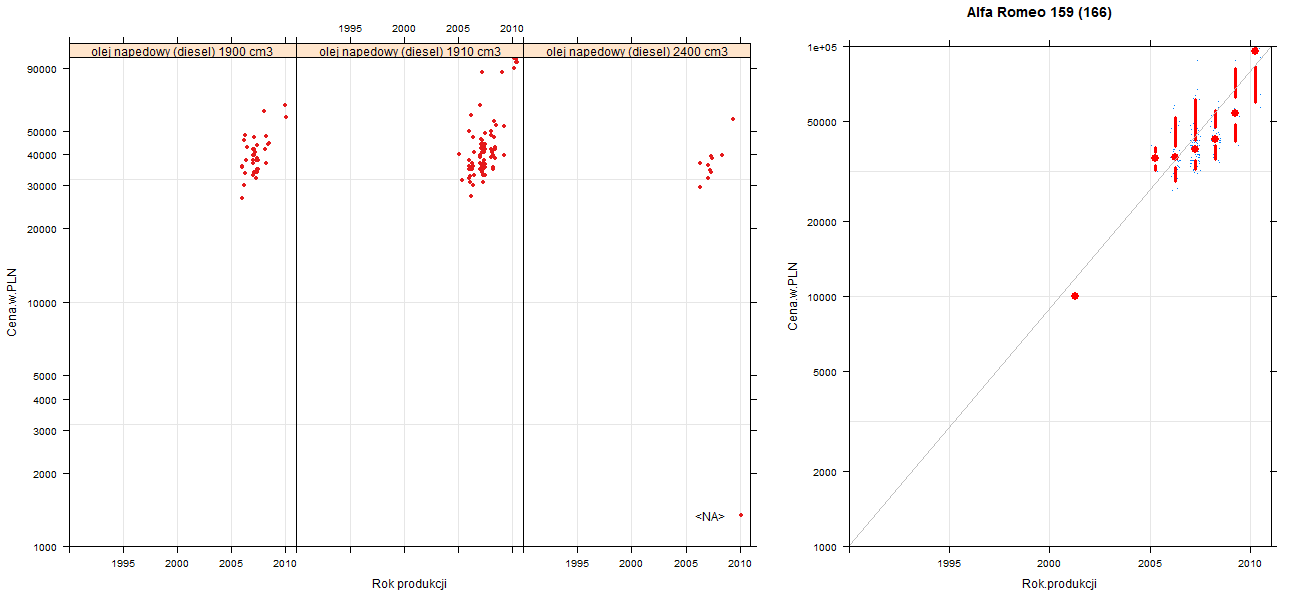Click the "1995" label above the 1910 cm3 panel
The width and height of the screenshot is (1300, 600).
click(350, 28)
